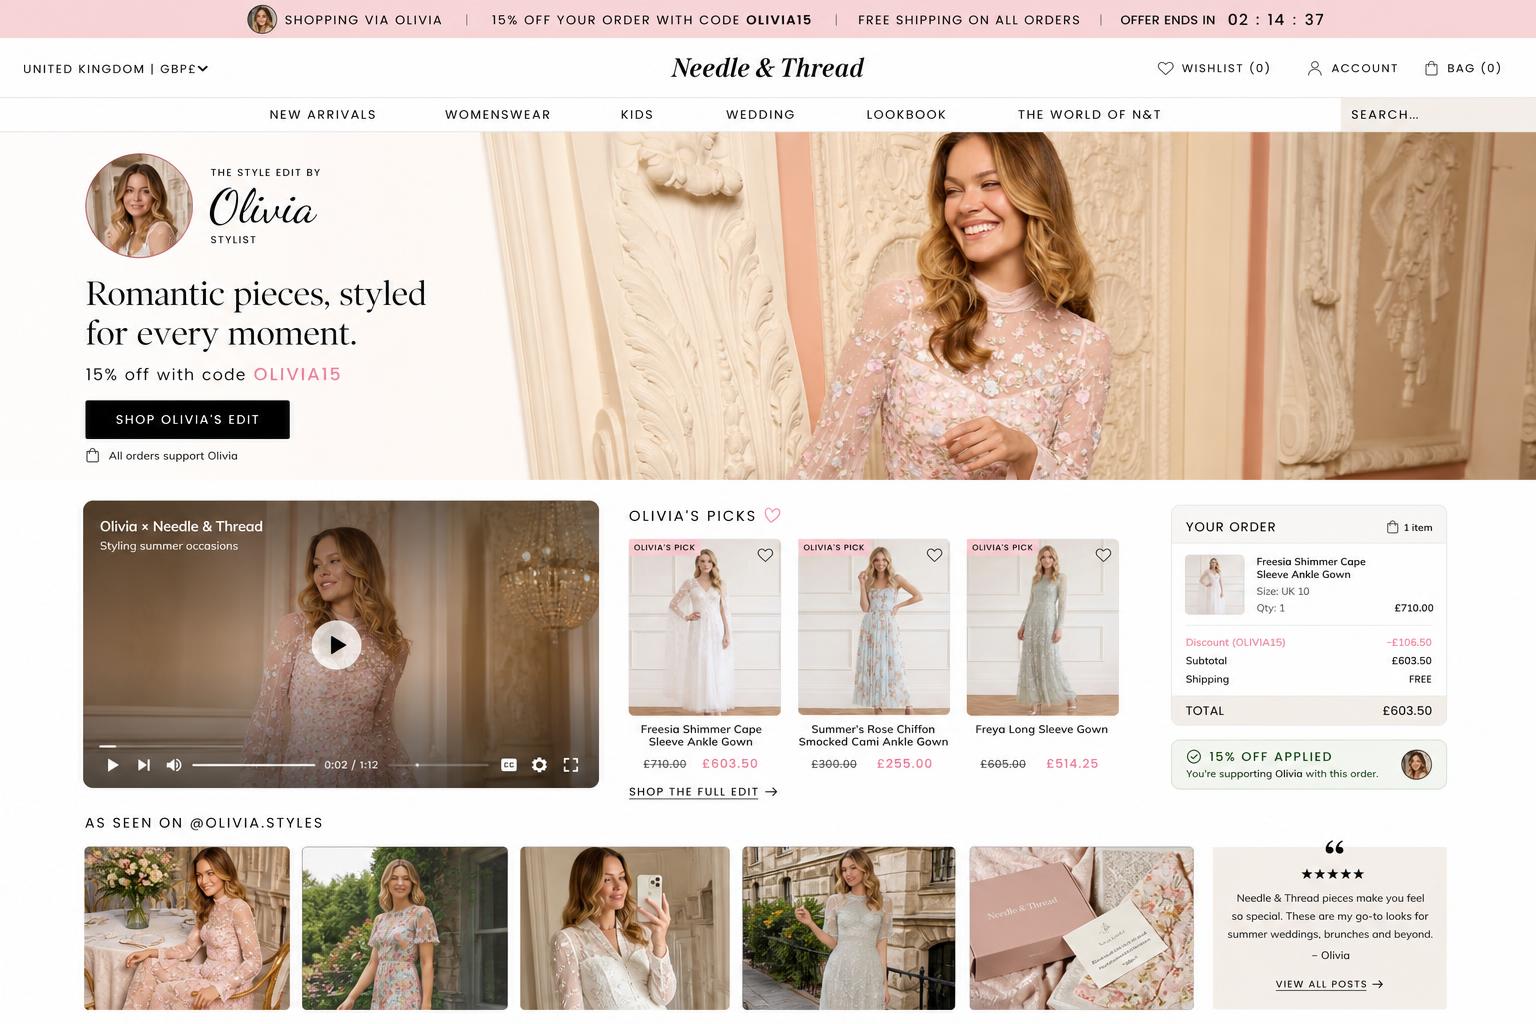Click the Search input field

[x=1438, y=115]
